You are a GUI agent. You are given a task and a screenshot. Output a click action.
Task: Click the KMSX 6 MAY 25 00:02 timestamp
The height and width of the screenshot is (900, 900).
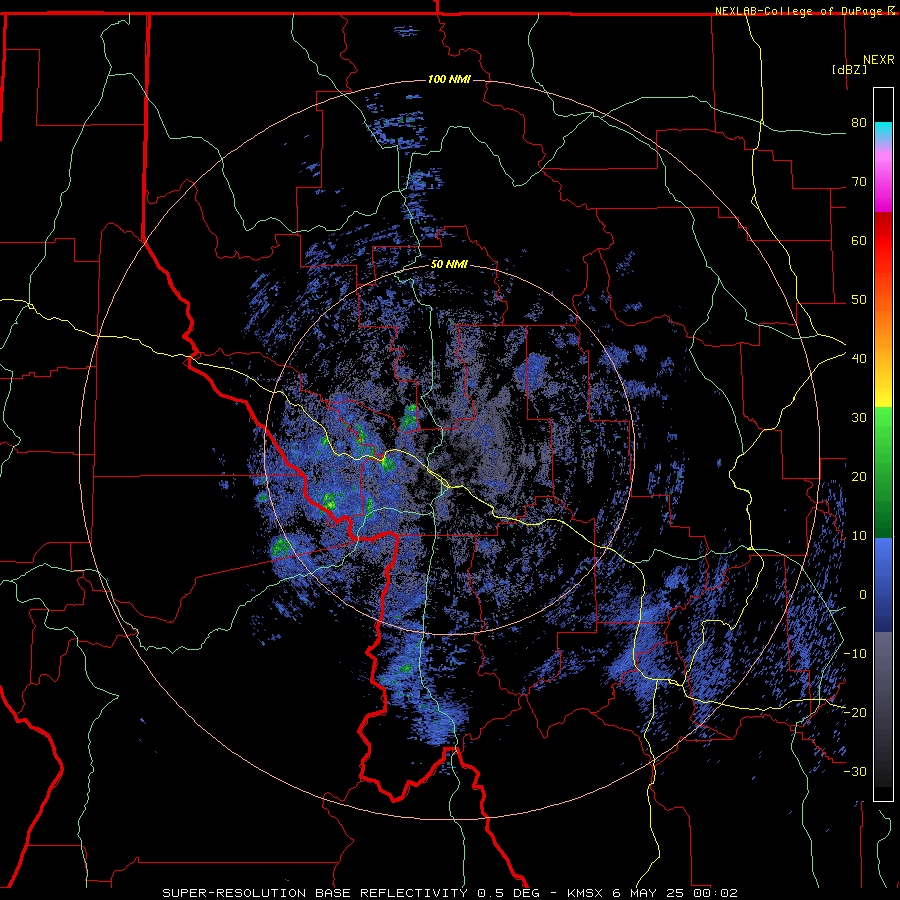tap(652, 893)
